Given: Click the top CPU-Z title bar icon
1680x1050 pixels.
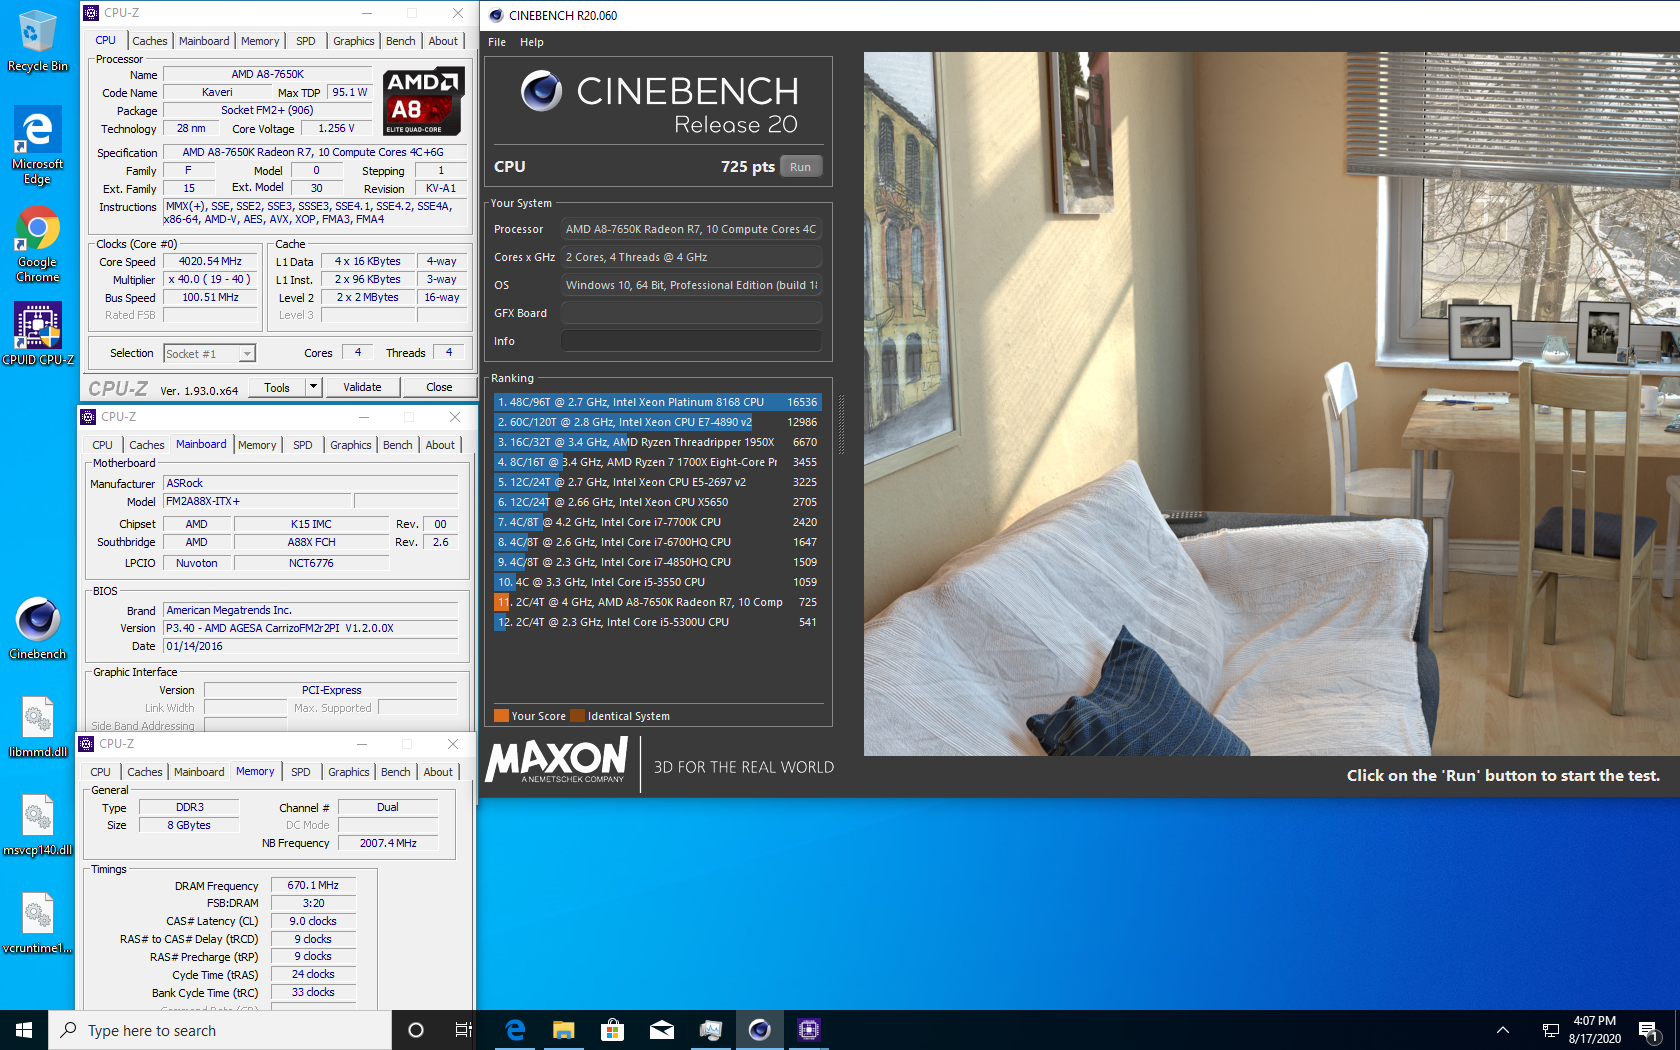Looking at the screenshot, I should [91, 13].
